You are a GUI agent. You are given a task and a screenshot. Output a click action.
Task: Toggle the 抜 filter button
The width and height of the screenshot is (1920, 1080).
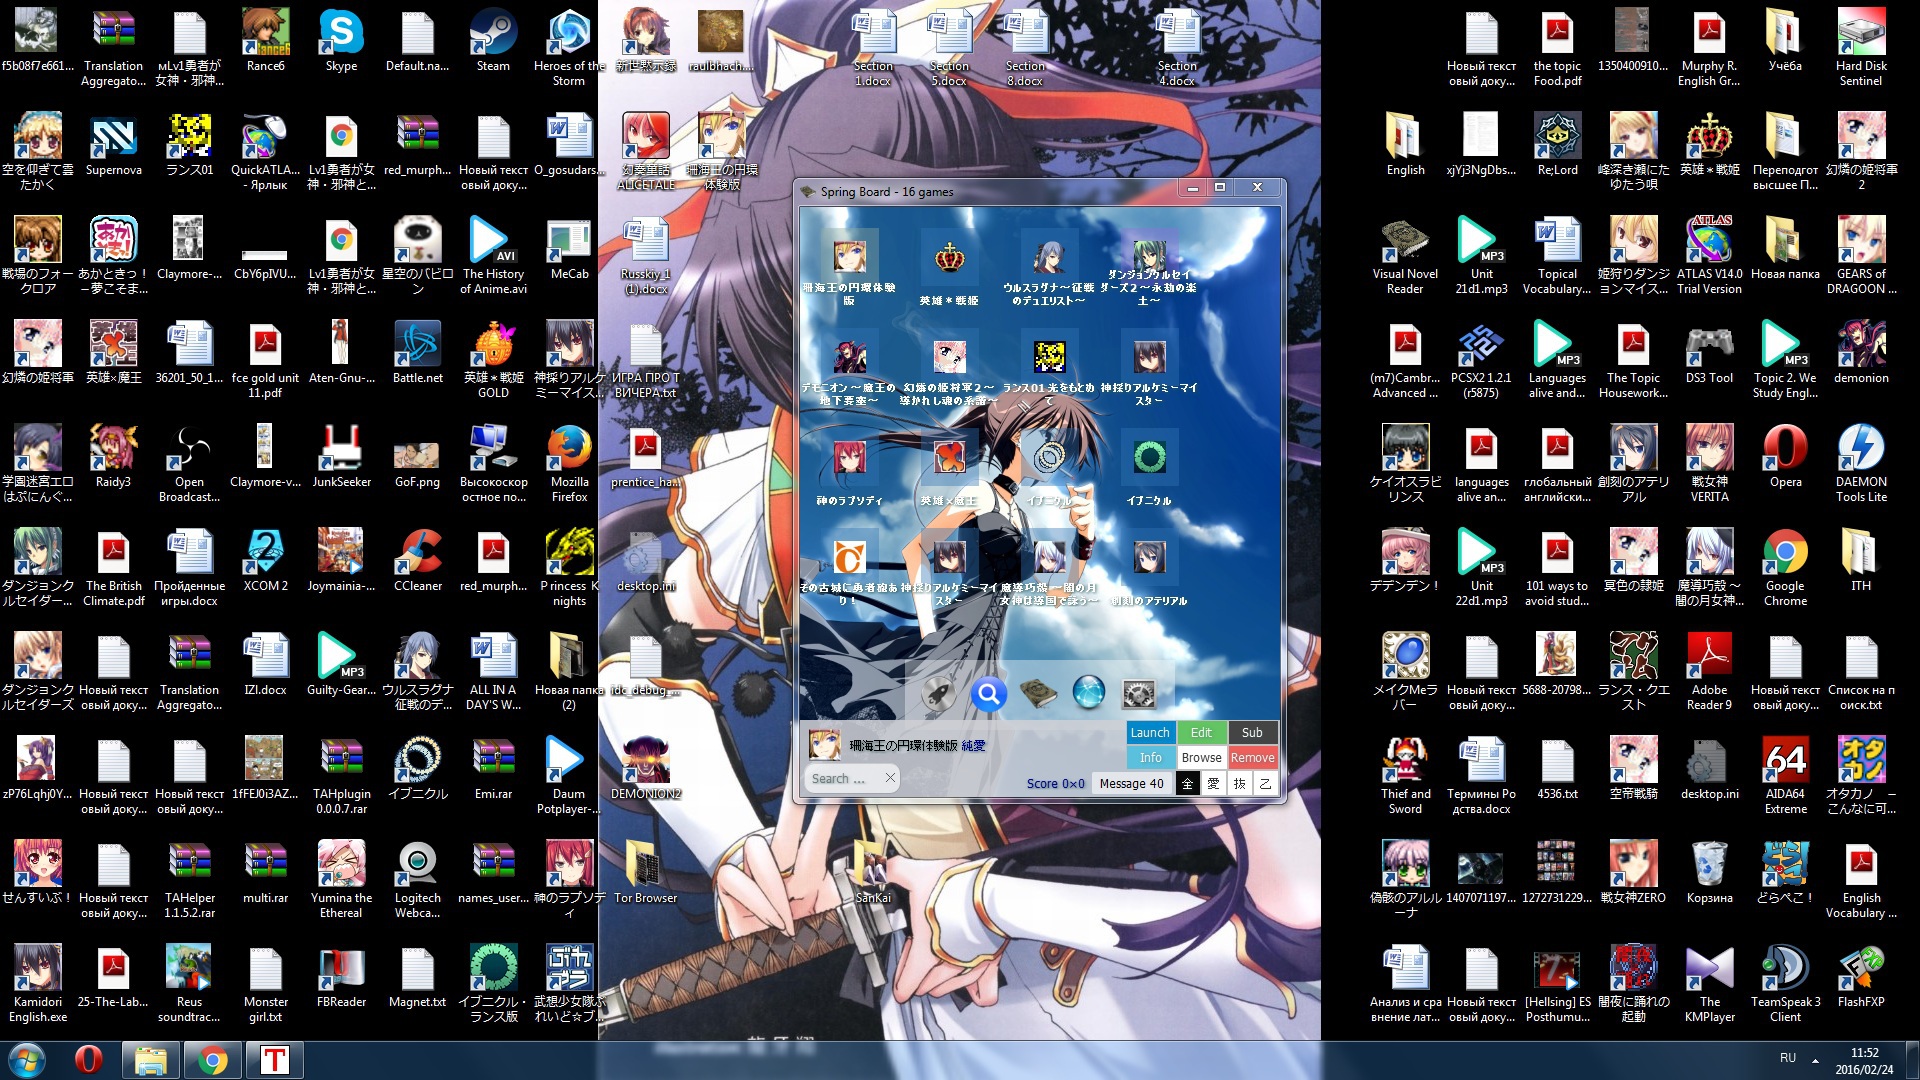[x=1239, y=783]
